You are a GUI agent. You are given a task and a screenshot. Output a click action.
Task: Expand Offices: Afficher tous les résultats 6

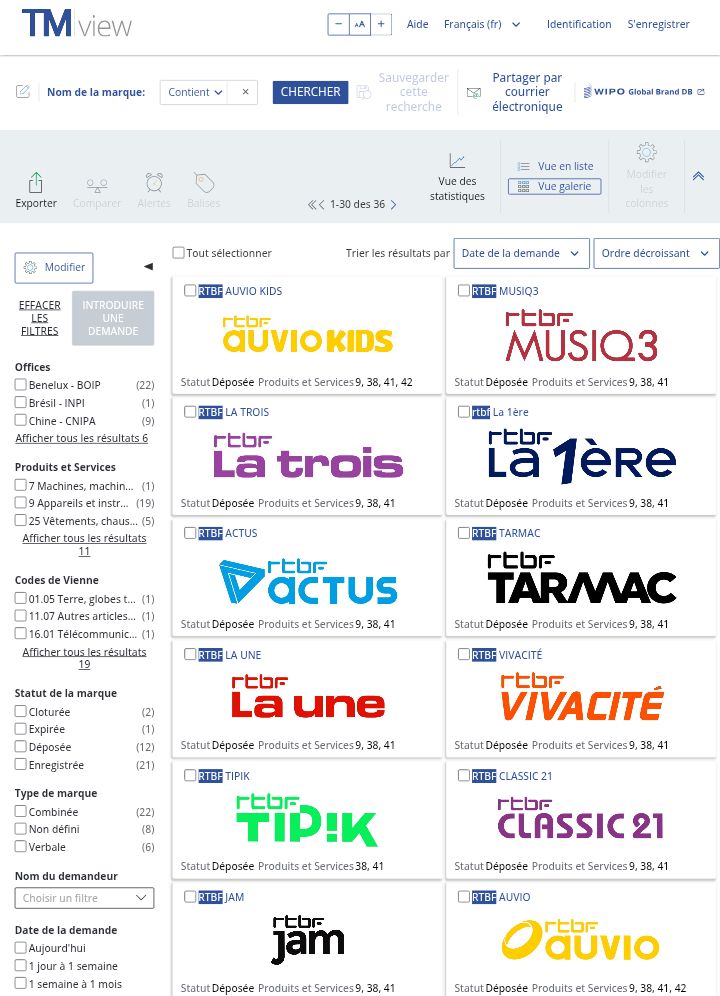81,438
